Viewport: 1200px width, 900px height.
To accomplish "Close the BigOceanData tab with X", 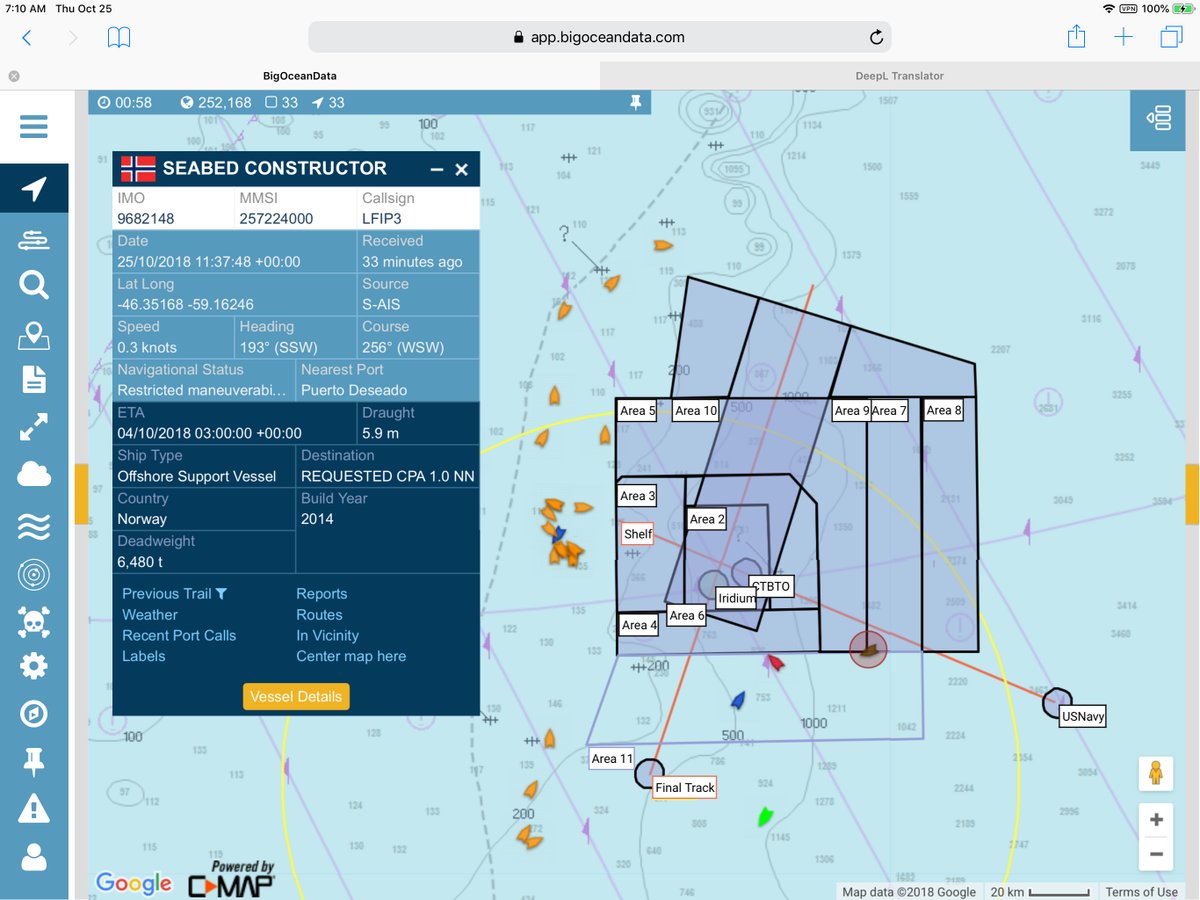I will tap(14, 76).
